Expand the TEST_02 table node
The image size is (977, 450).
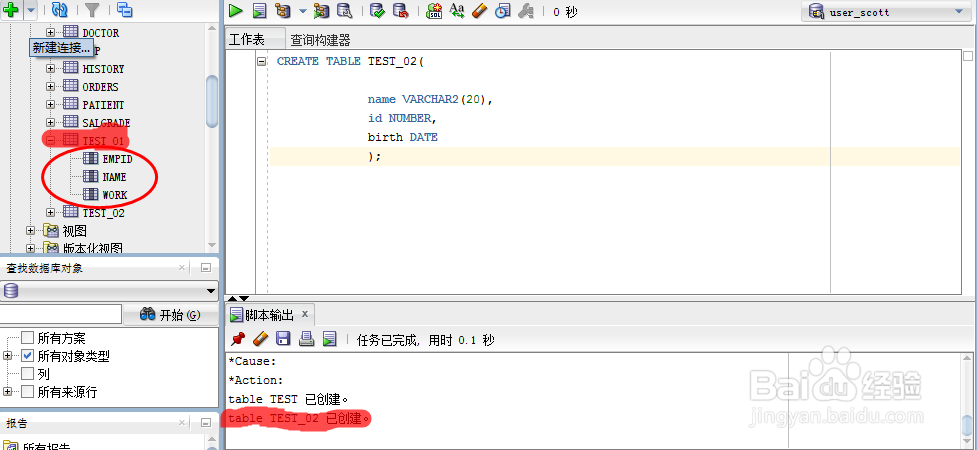coord(50,213)
